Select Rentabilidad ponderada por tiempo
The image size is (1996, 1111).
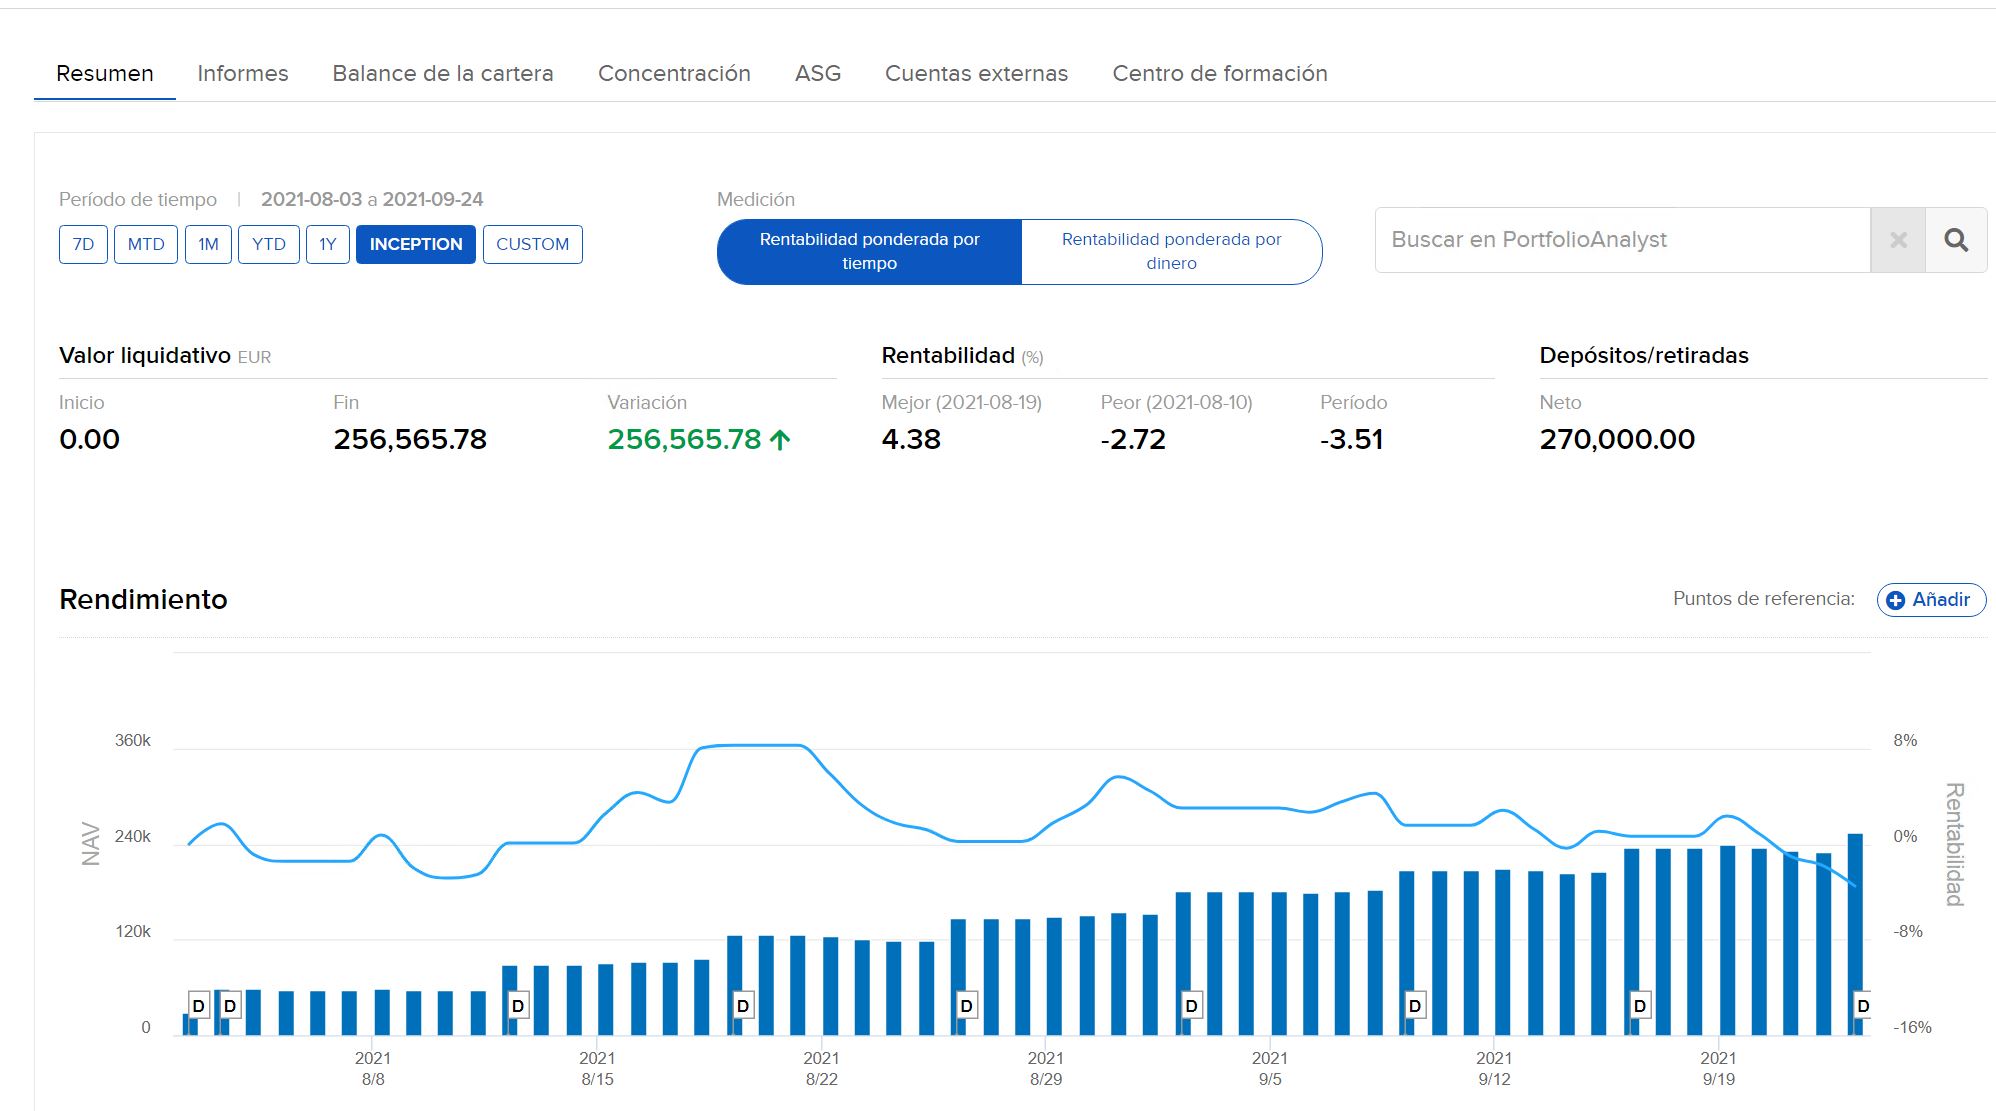pos(869,252)
